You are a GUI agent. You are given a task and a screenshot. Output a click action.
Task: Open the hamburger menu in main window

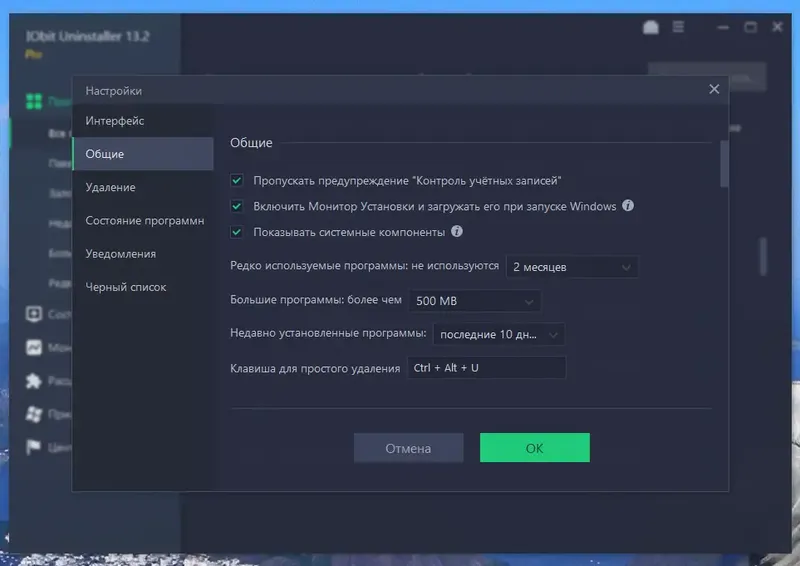click(678, 27)
